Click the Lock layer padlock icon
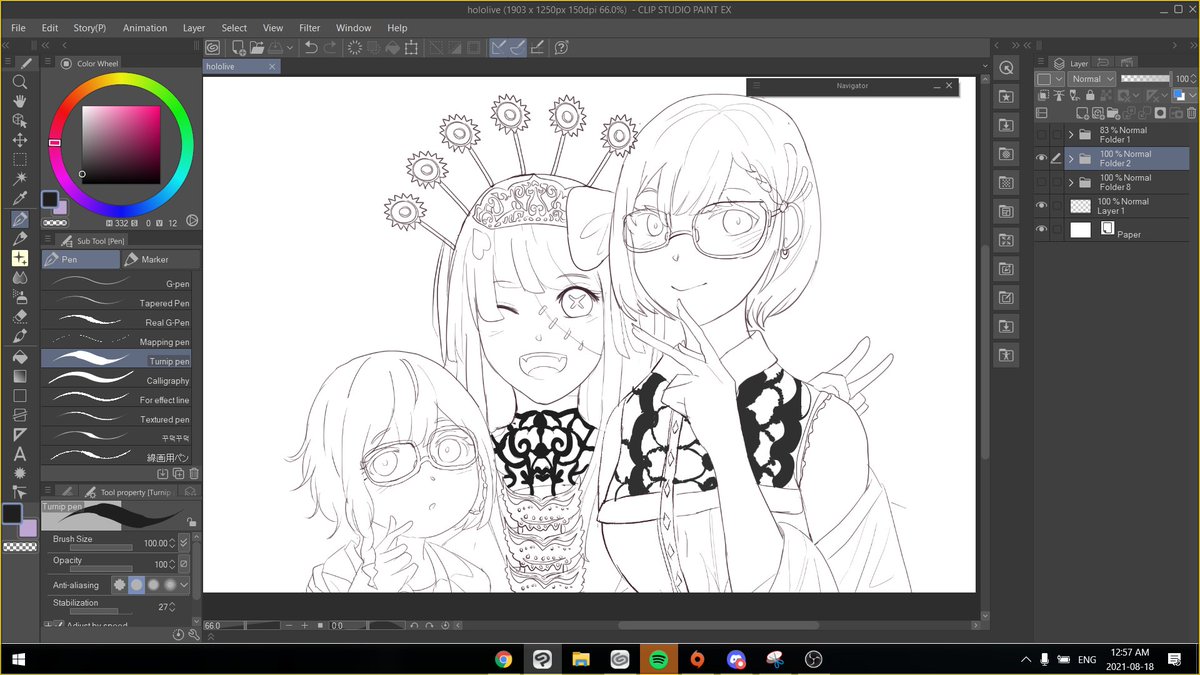Image resolution: width=1200 pixels, height=675 pixels. tap(1090, 95)
